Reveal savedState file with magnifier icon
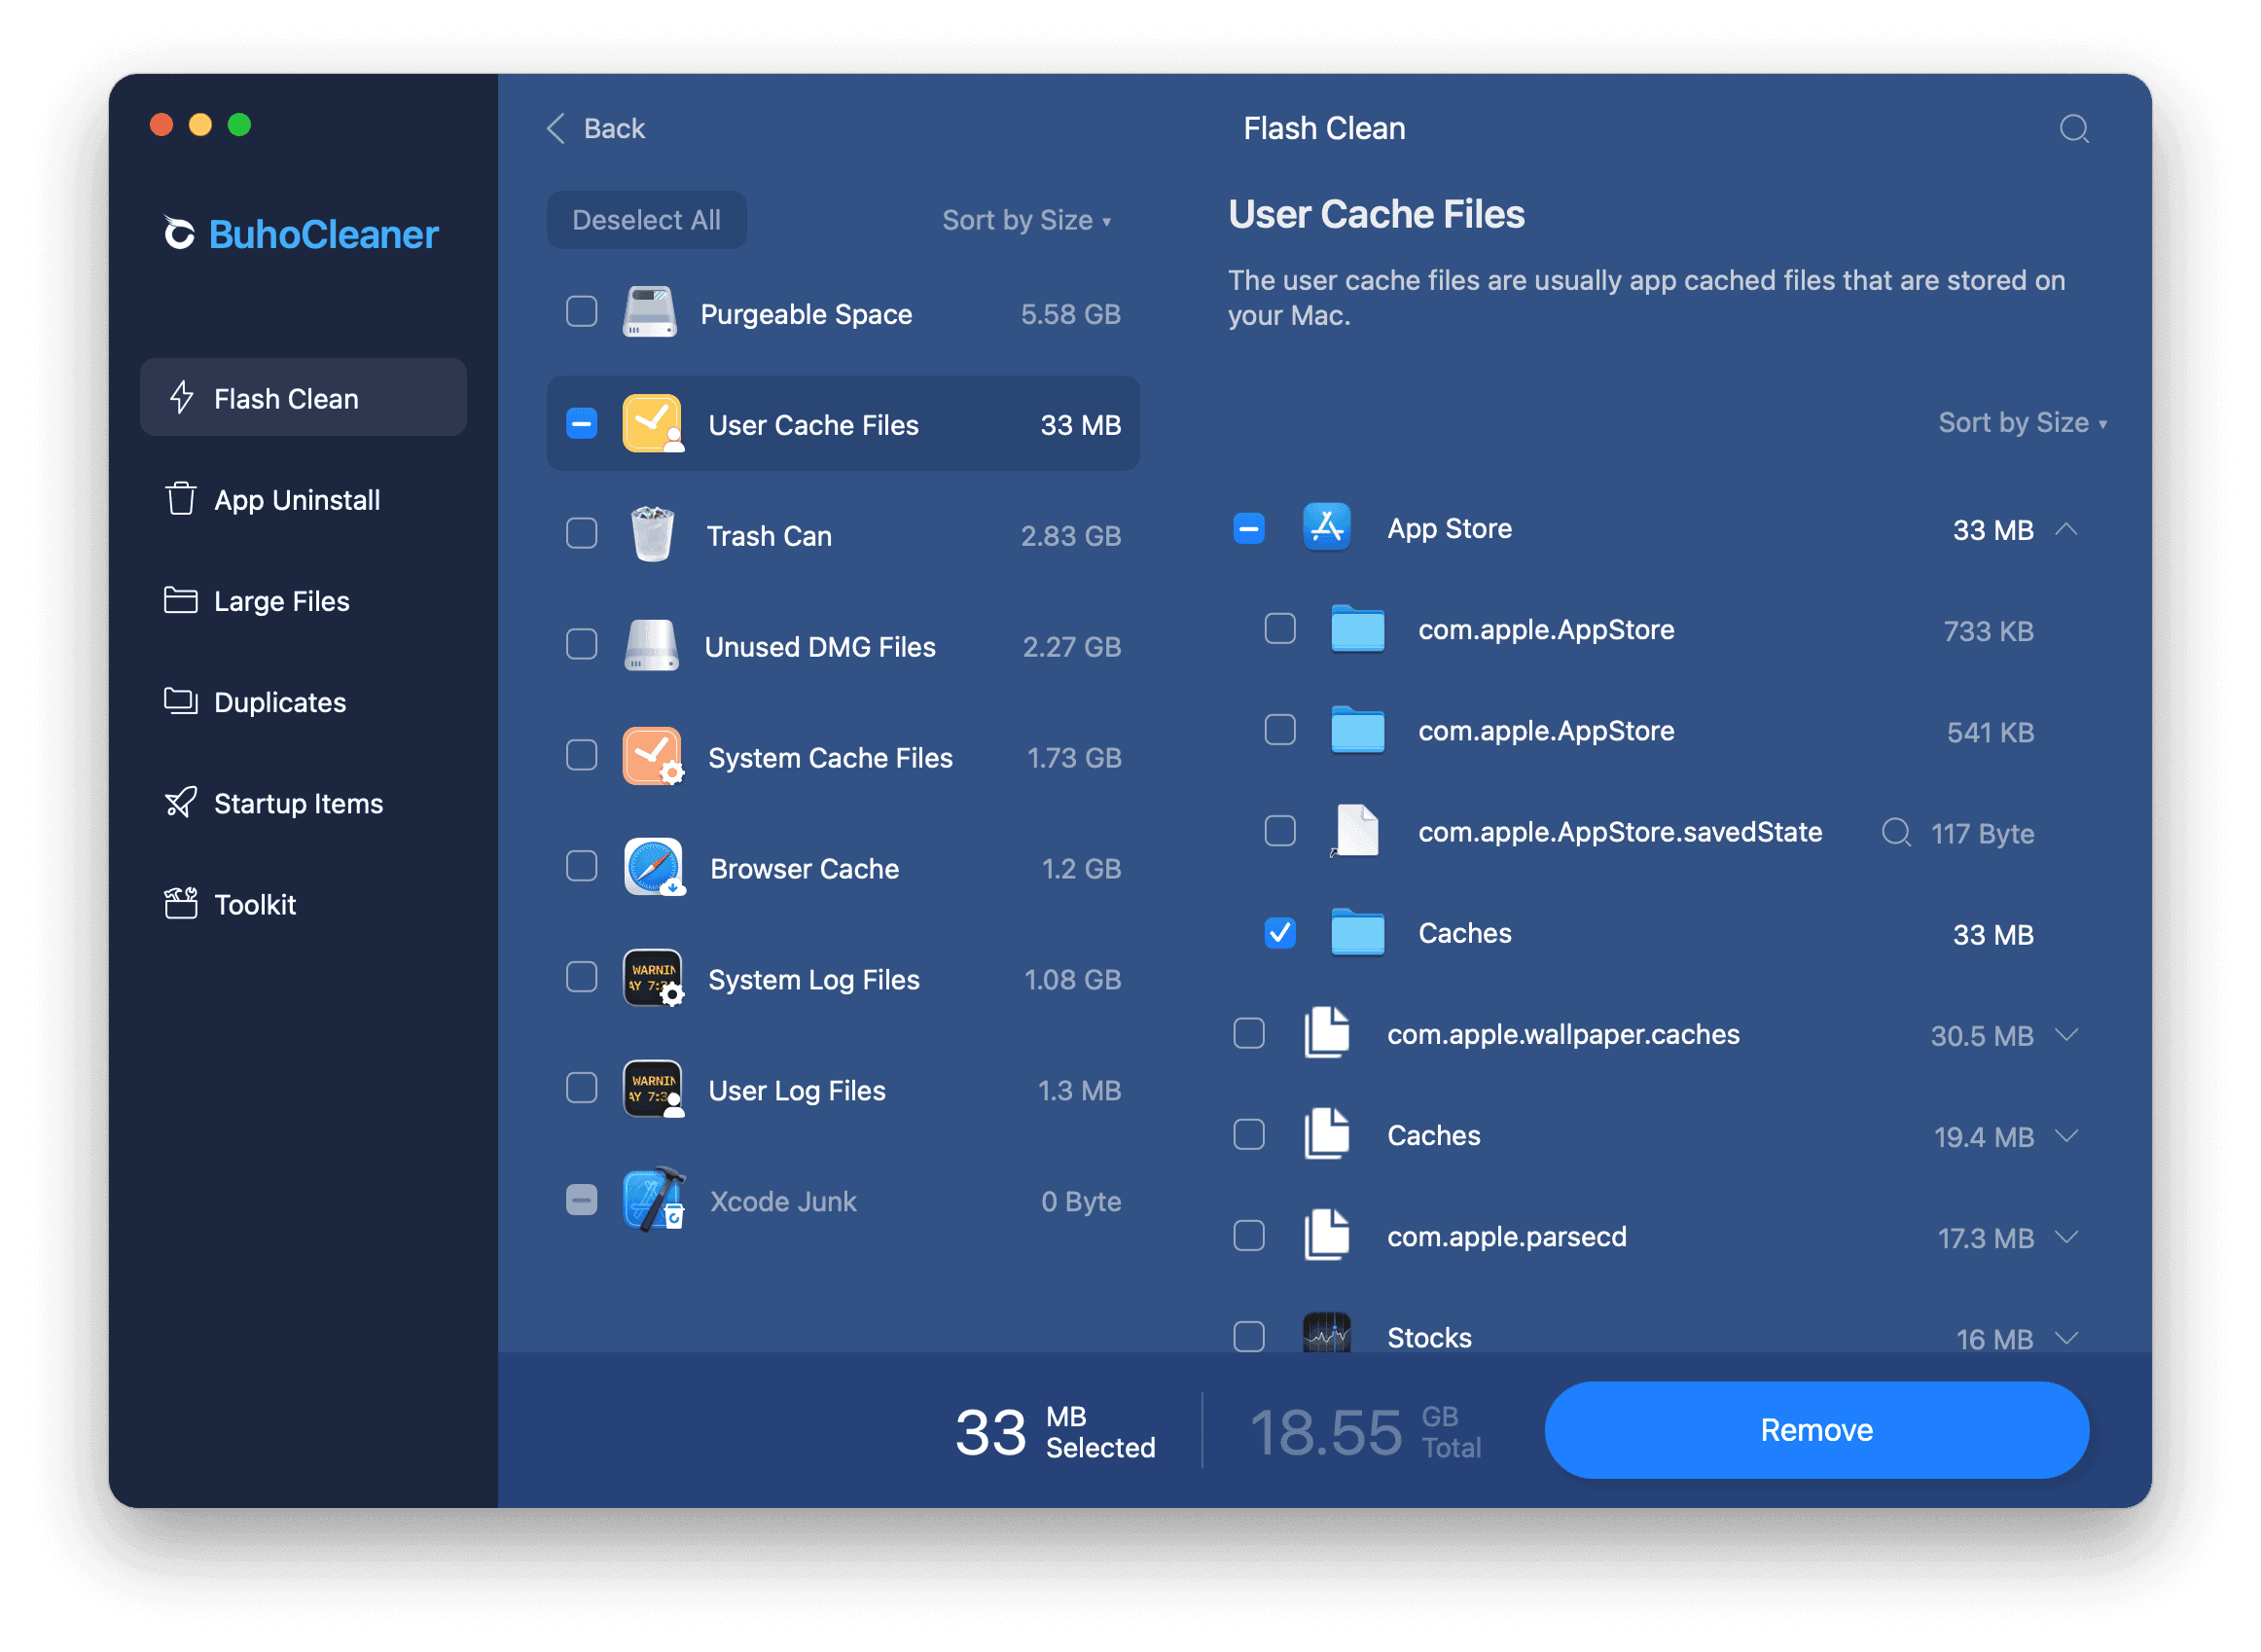 1896,833
